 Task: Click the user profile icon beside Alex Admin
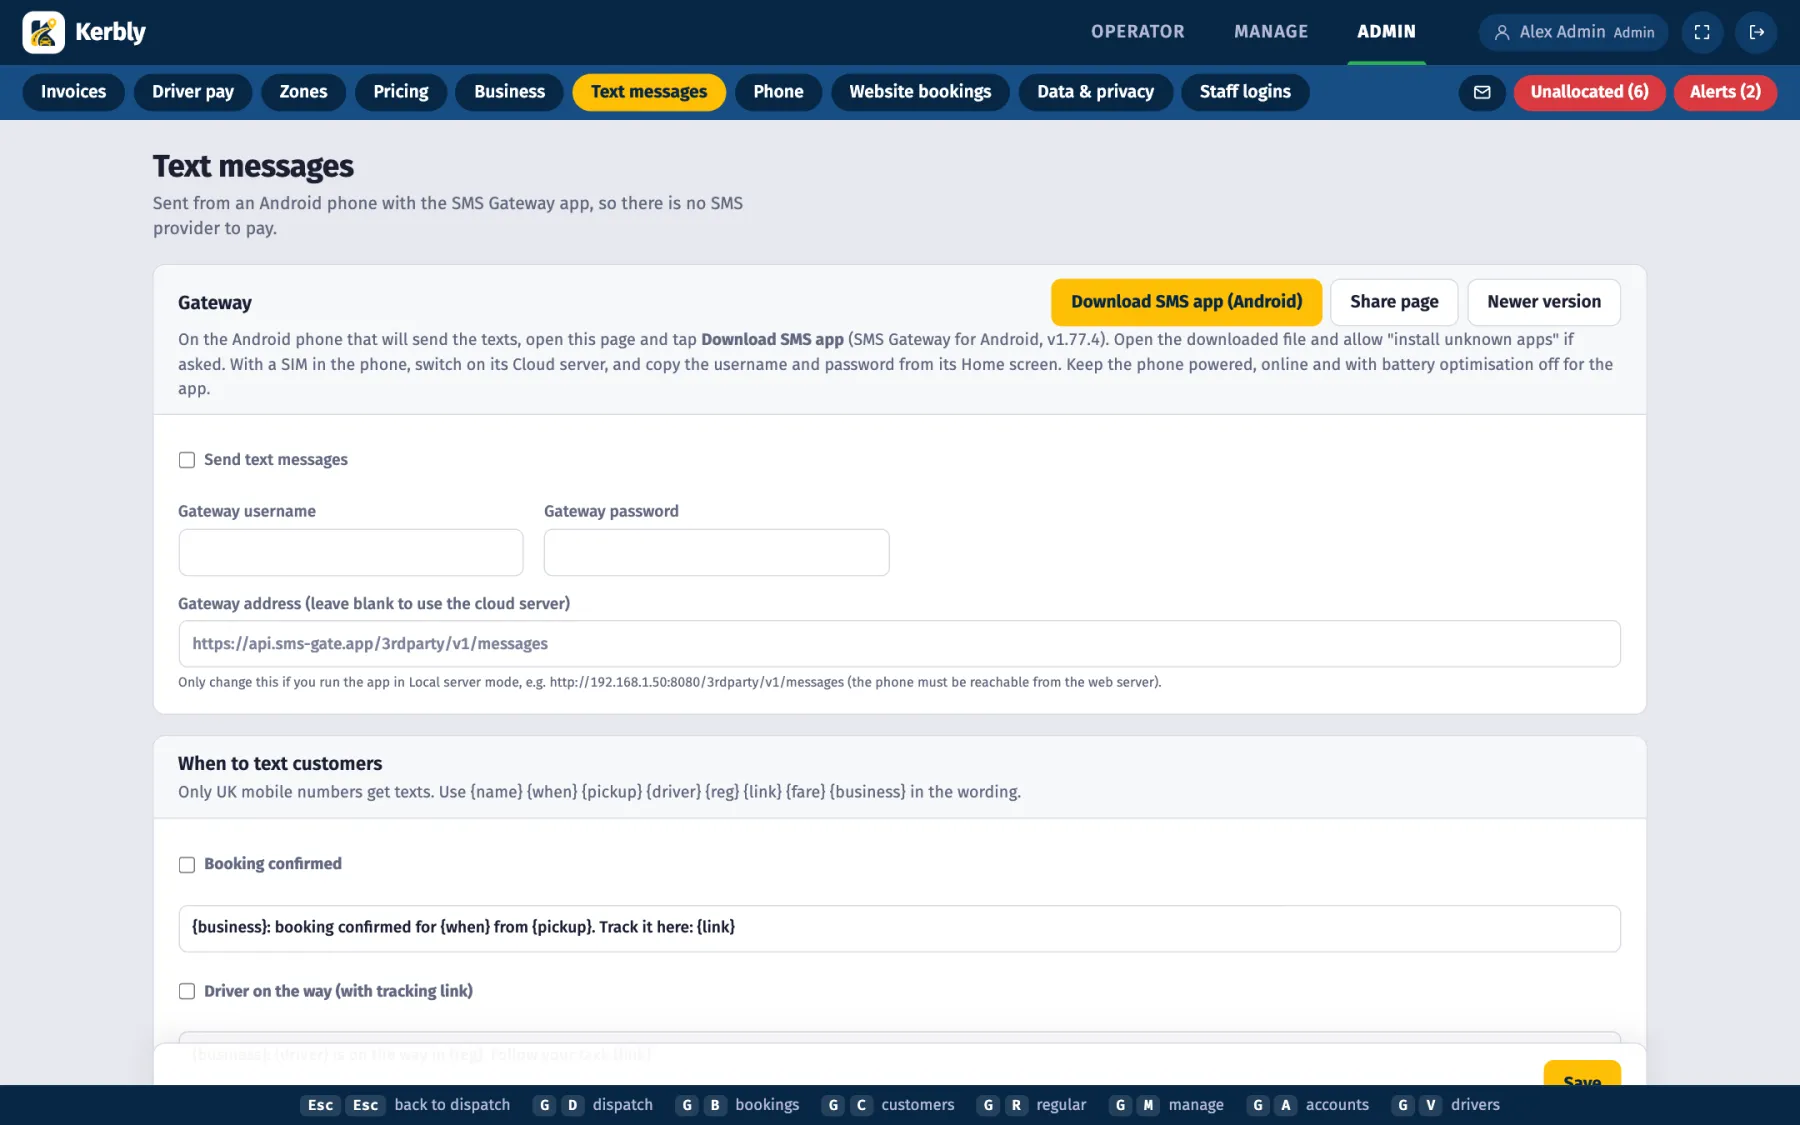click(x=1501, y=32)
